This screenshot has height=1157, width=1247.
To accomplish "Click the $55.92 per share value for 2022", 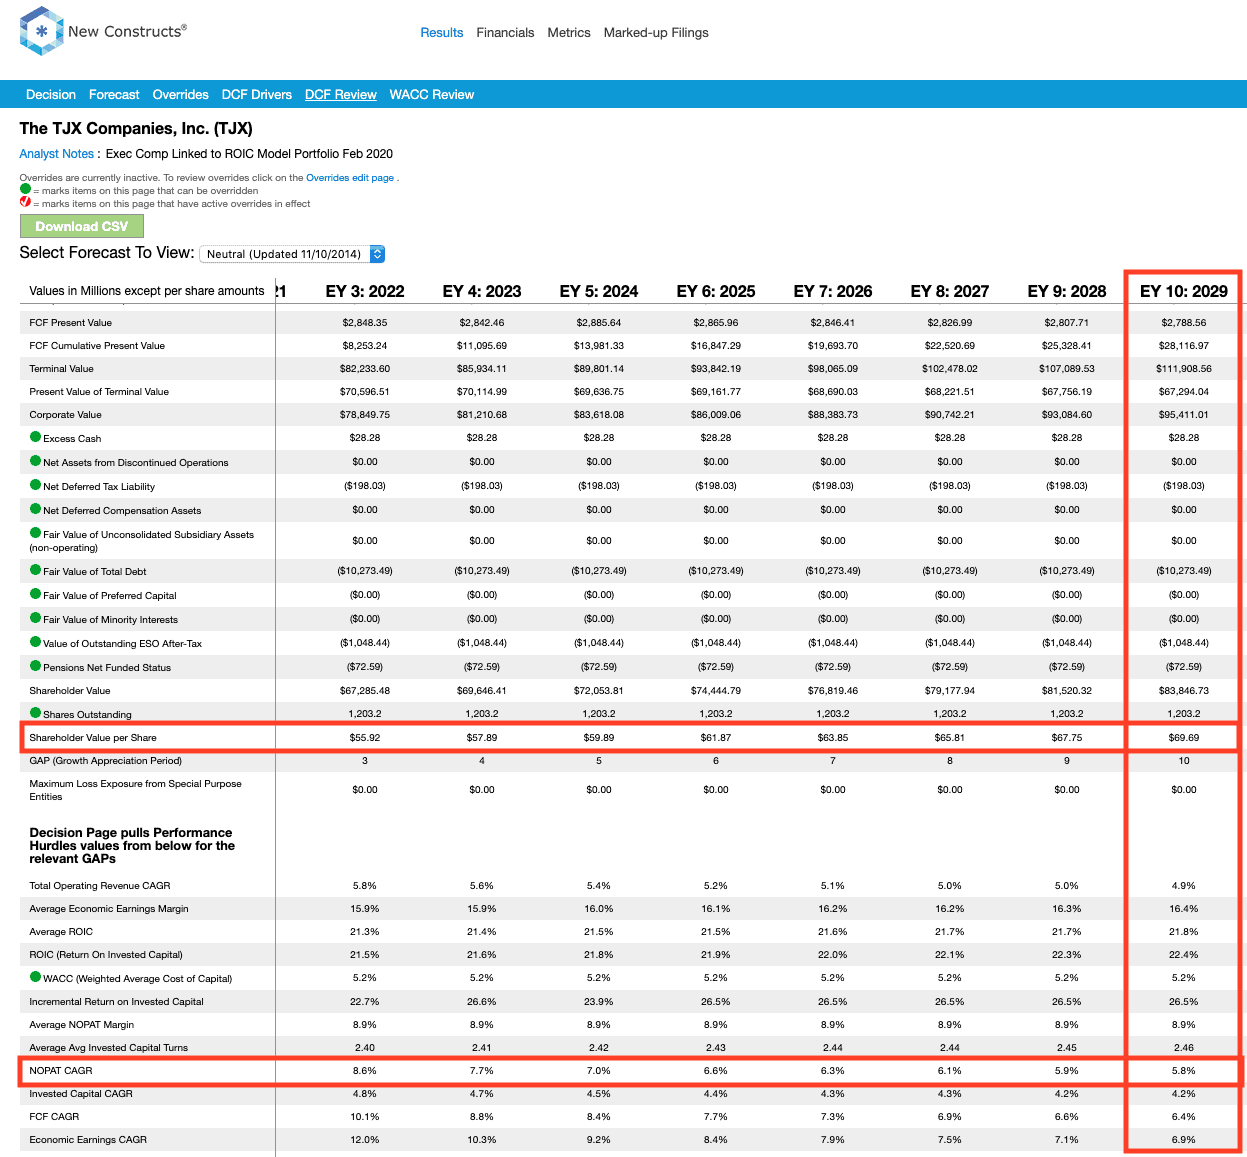I will click(x=365, y=738).
